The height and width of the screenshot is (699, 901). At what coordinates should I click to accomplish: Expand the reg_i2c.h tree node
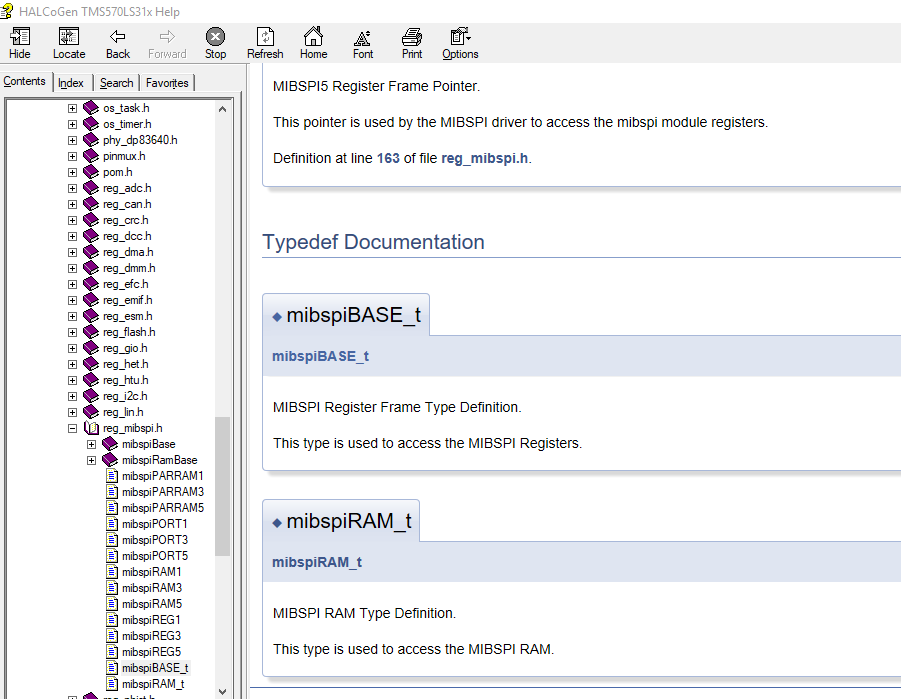pos(72,396)
